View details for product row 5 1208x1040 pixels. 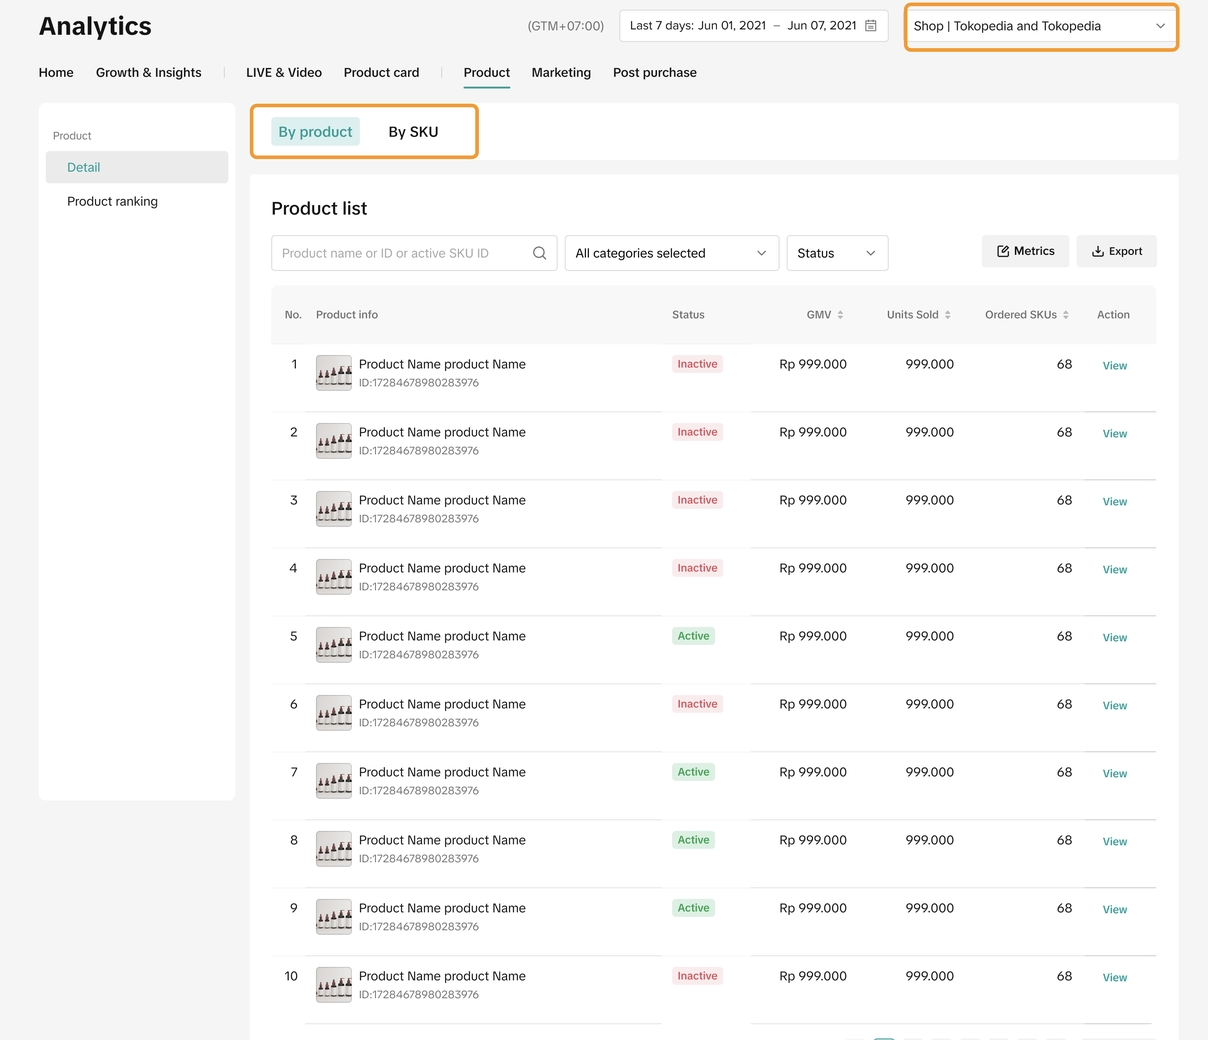(1114, 638)
